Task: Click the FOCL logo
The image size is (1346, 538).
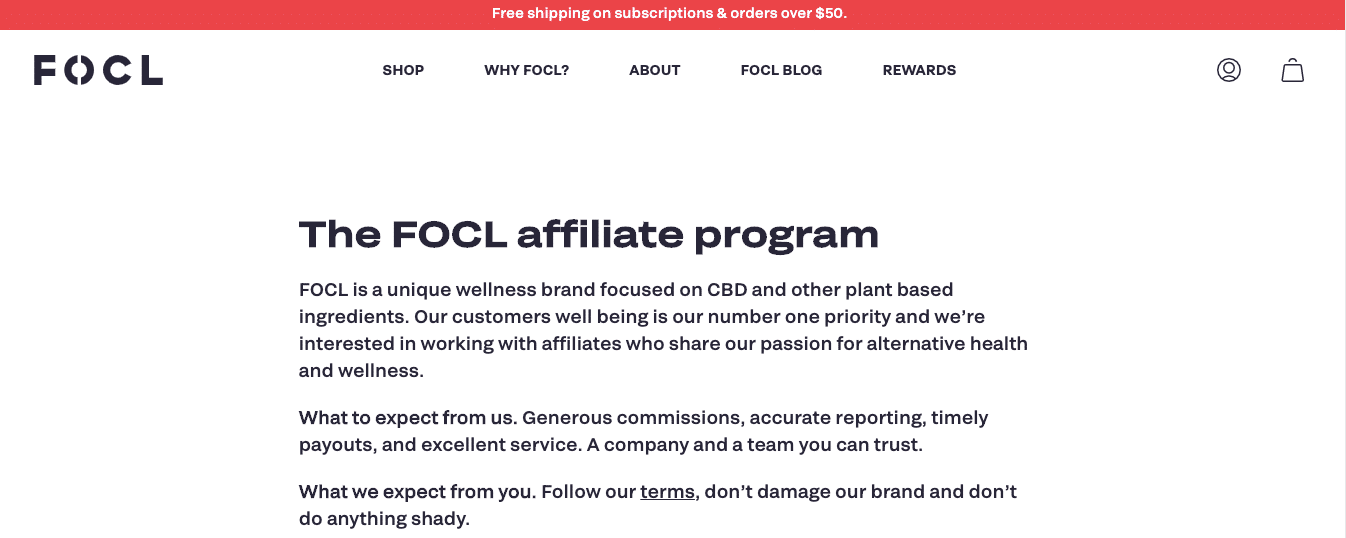Action: 98,70
